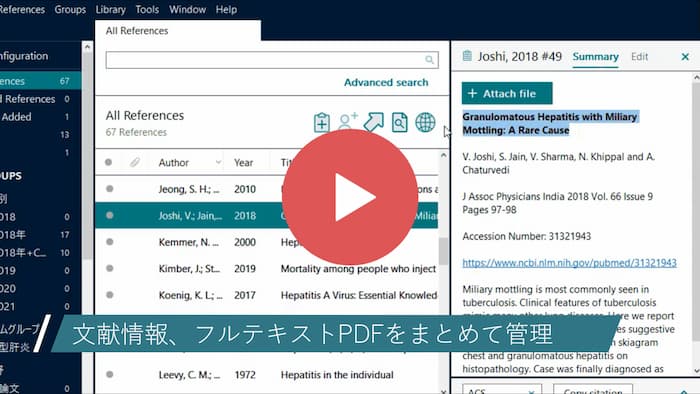Open the Author column sort dropdown arrow
Image resolution: width=700 pixels, height=394 pixels.
(218, 162)
